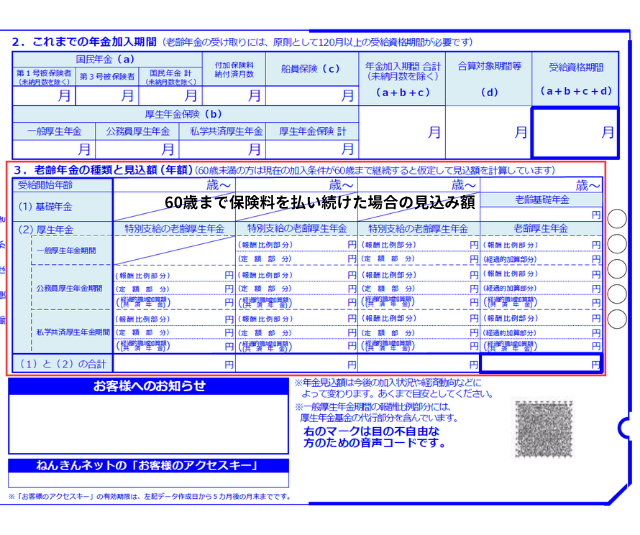Screen dimensions: 640x535
Task: Click the お客様へのお知らせ banner
Action: point(149,386)
